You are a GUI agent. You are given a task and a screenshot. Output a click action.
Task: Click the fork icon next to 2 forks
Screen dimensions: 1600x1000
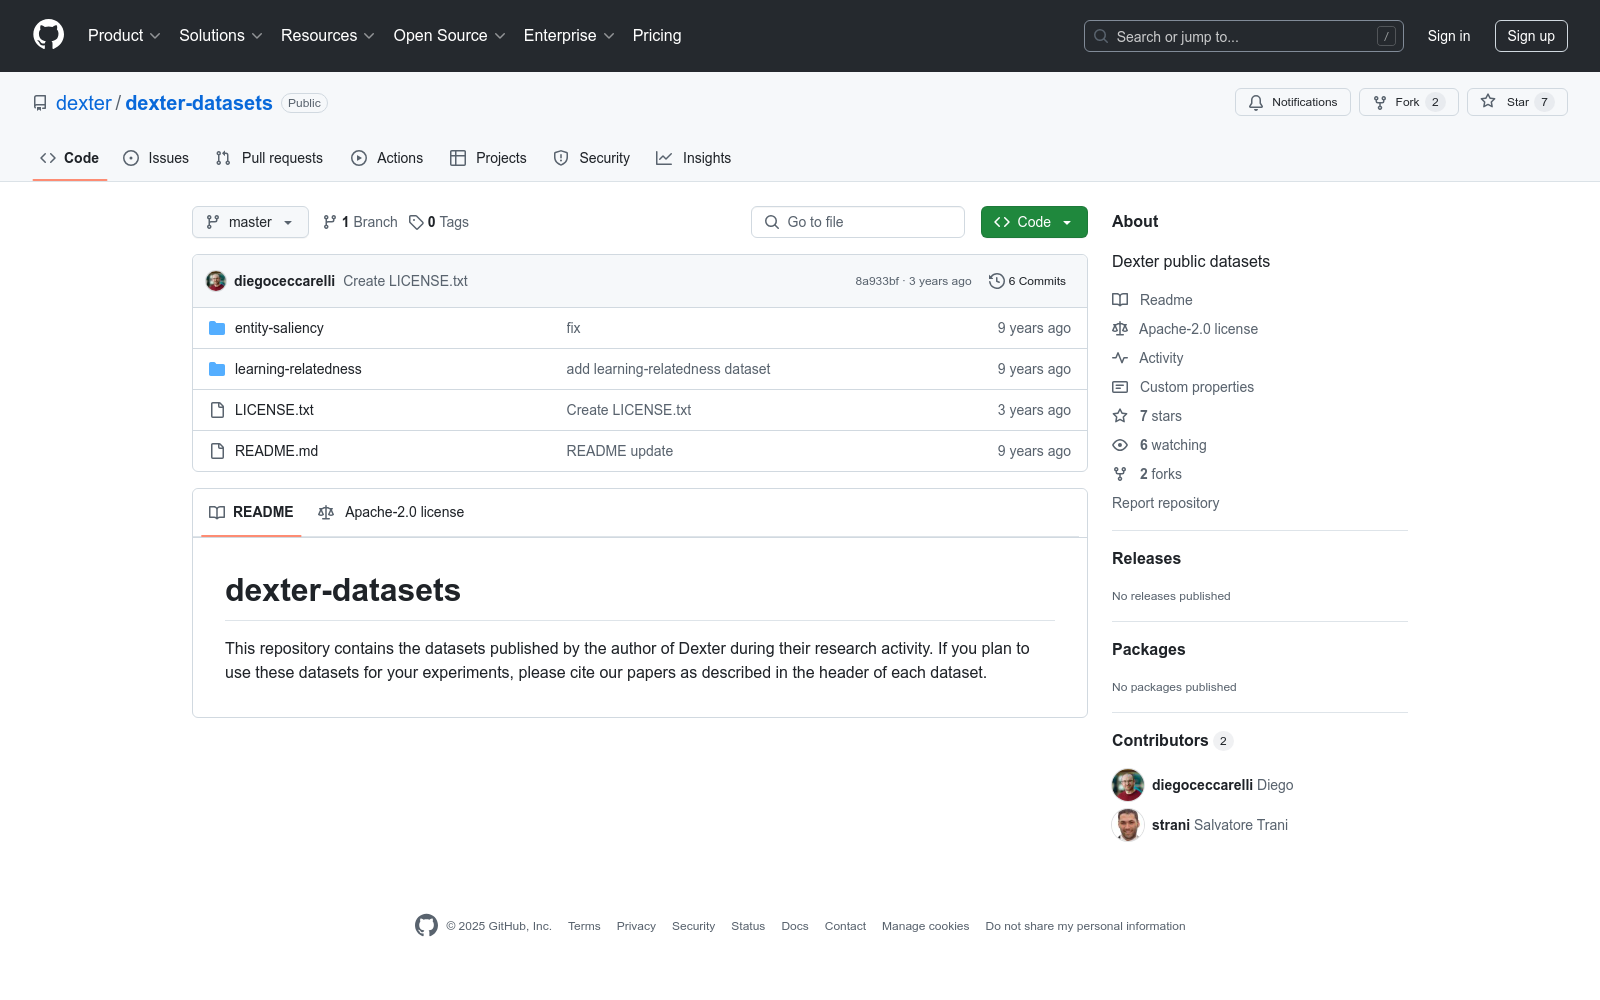(1120, 474)
